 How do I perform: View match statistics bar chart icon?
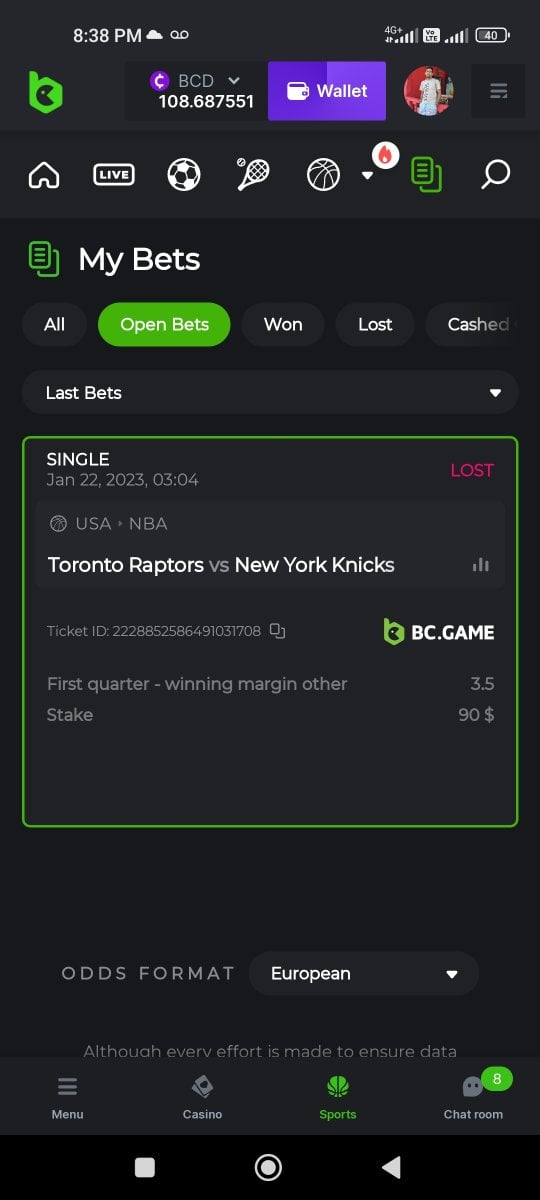[x=481, y=565]
